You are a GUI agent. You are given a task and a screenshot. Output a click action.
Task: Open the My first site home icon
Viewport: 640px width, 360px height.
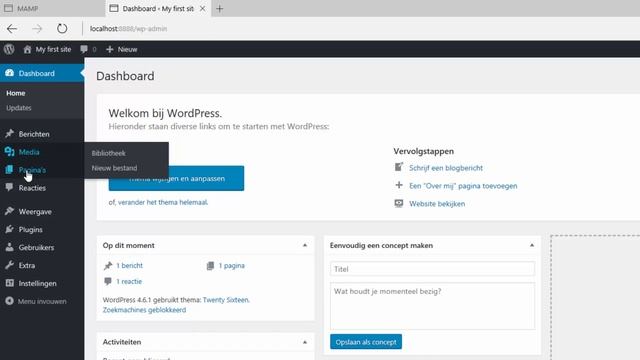click(27, 49)
